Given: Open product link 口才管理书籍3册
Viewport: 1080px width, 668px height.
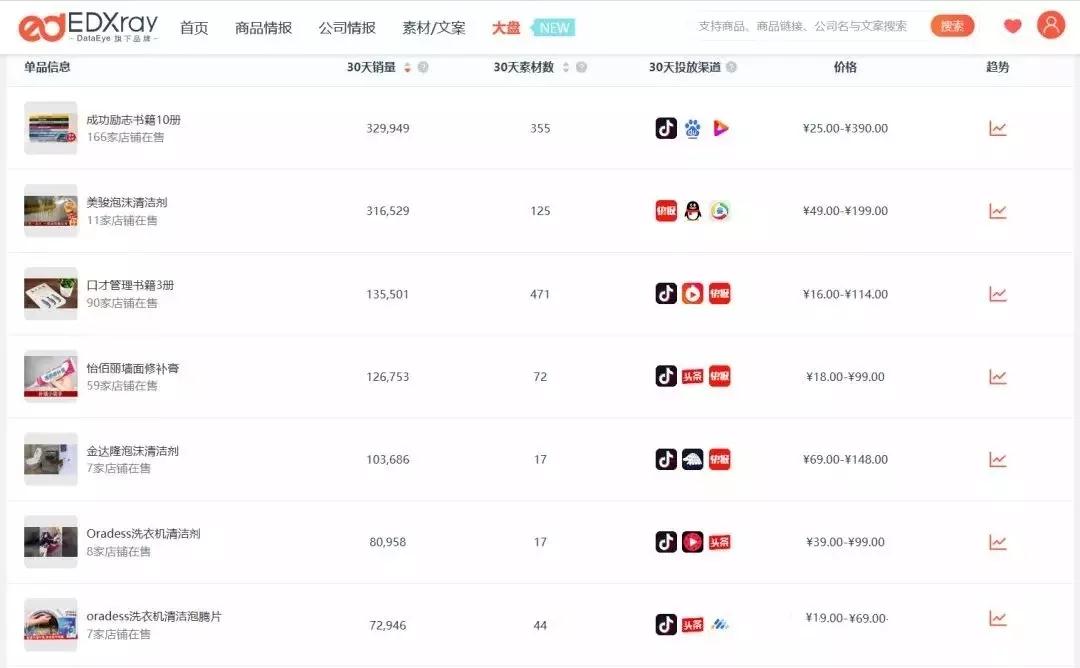Looking at the screenshot, I should point(130,285).
